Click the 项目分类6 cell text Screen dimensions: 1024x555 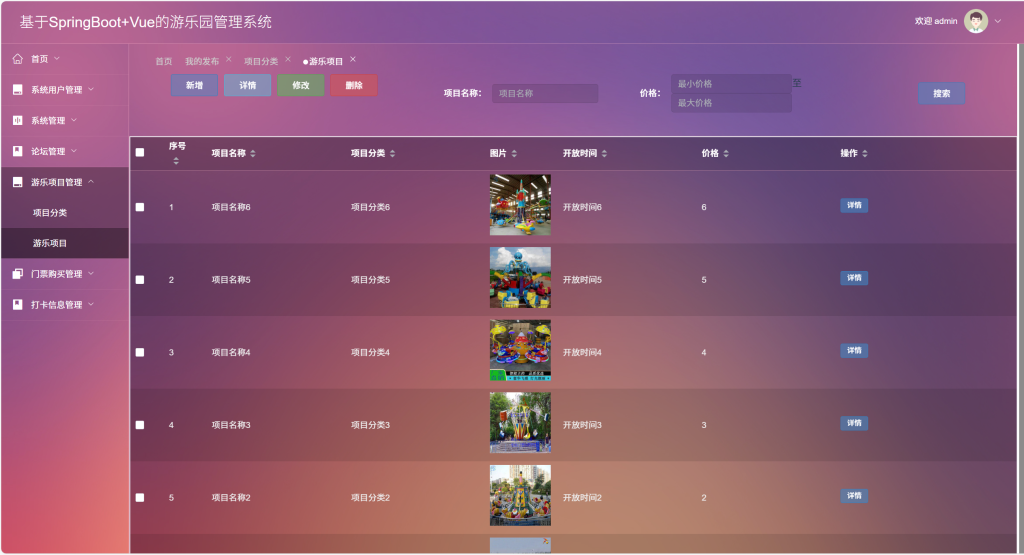pos(370,207)
